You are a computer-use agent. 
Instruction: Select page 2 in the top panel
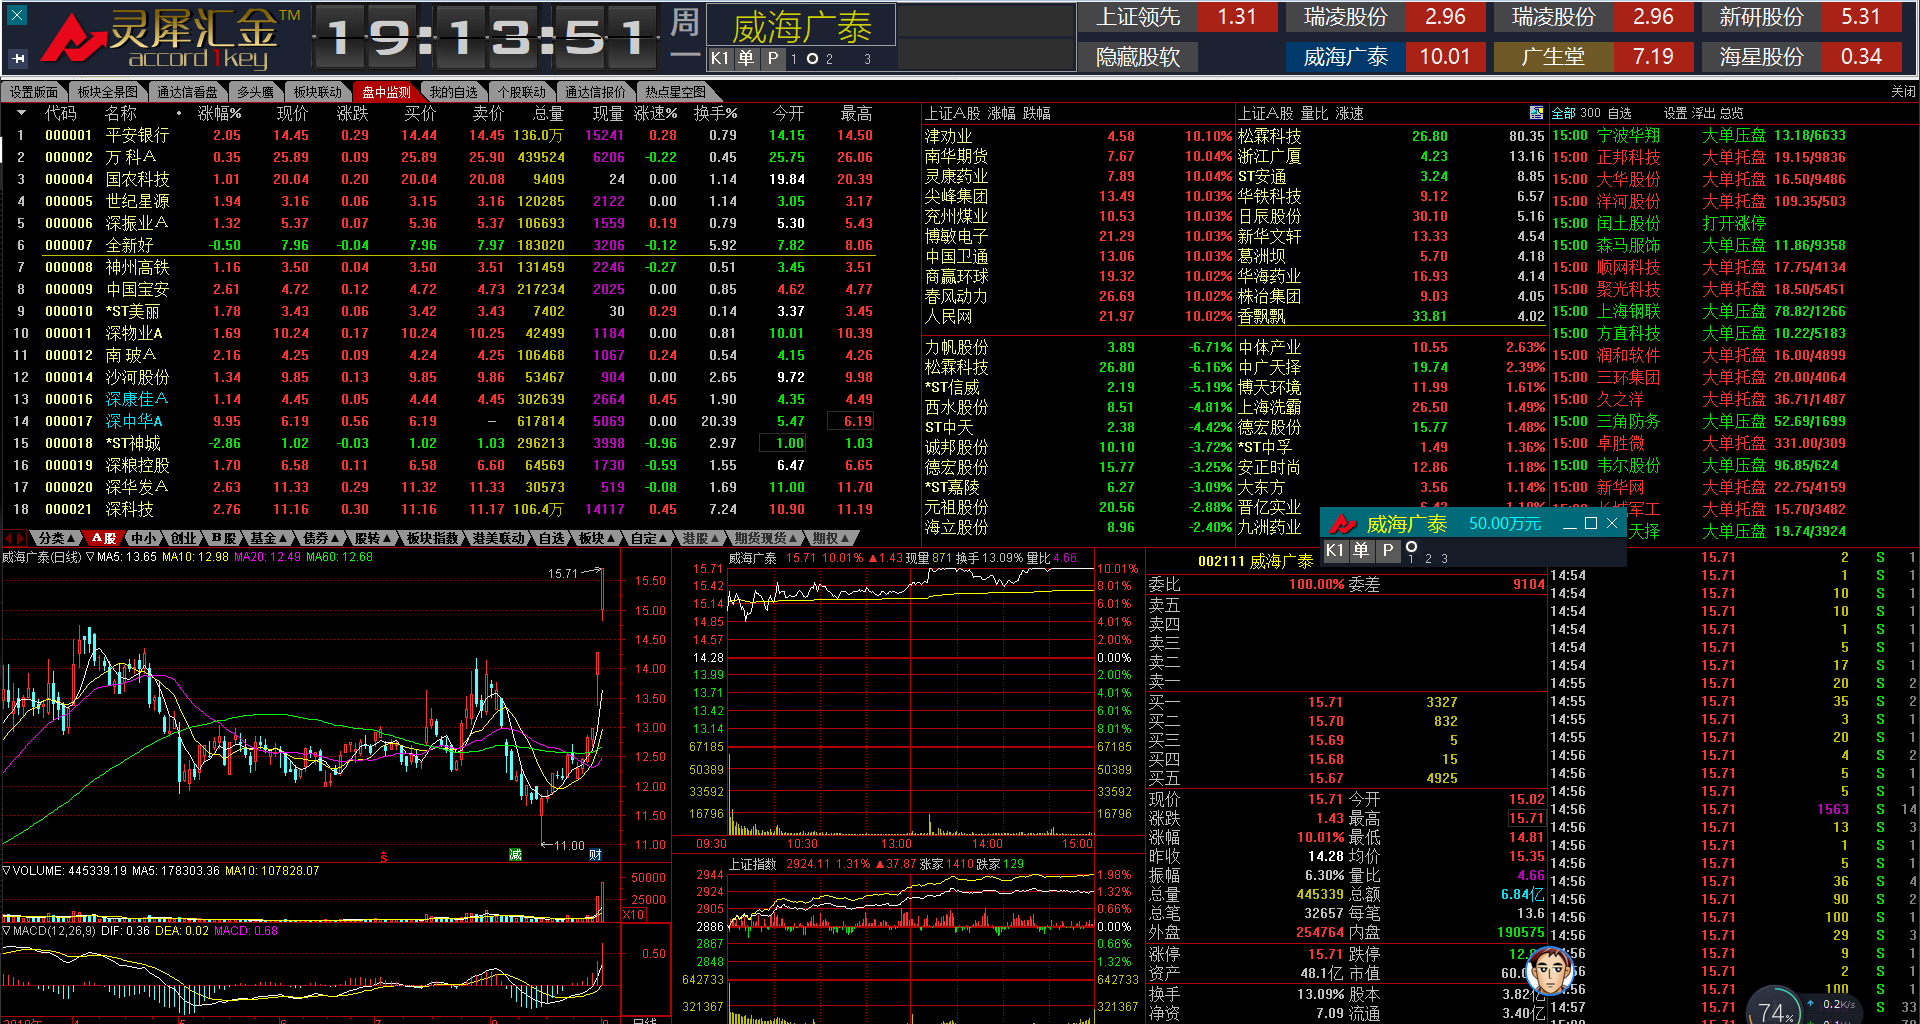pyautogui.click(x=829, y=60)
